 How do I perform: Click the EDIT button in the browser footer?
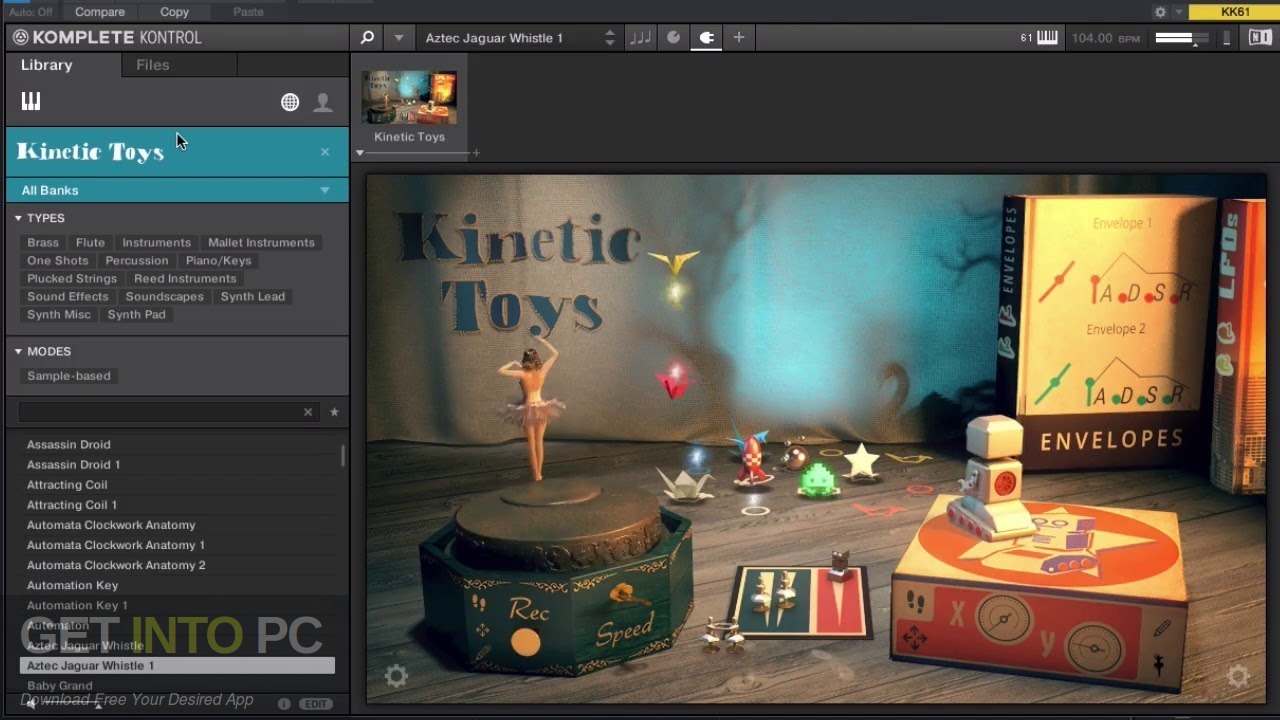(x=316, y=704)
